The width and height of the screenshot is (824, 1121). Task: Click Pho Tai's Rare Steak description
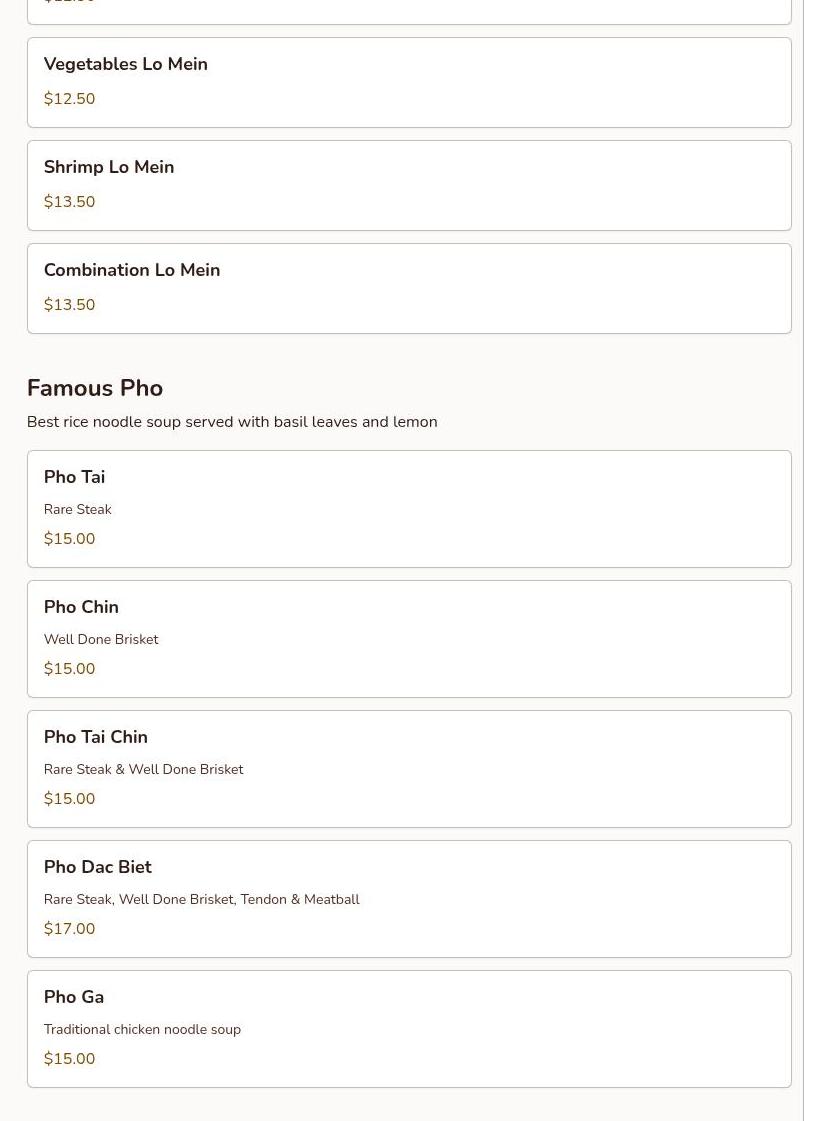77,509
